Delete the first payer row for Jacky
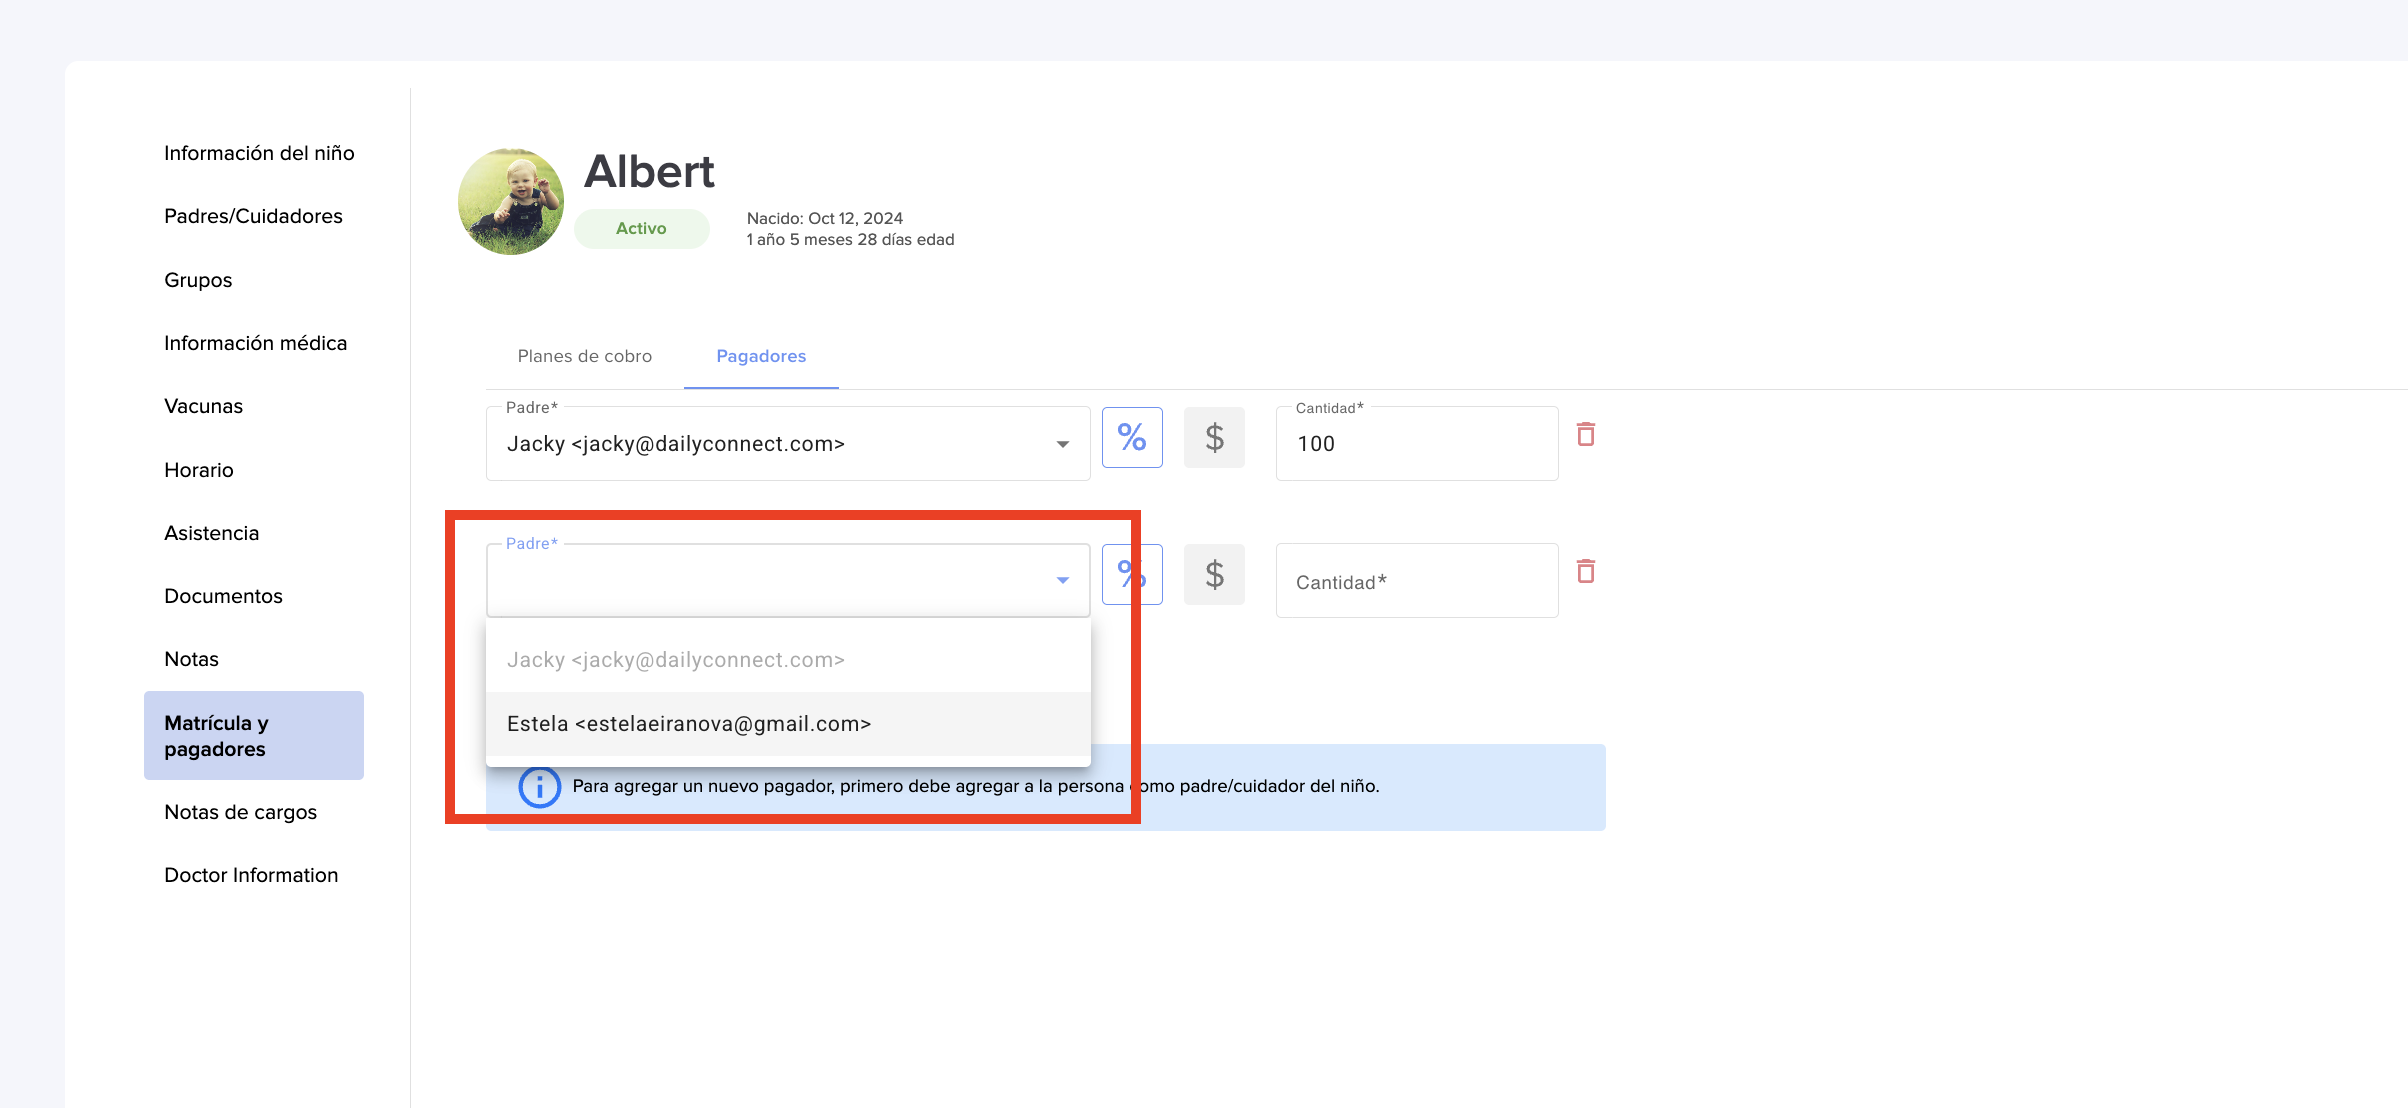 point(1585,435)
